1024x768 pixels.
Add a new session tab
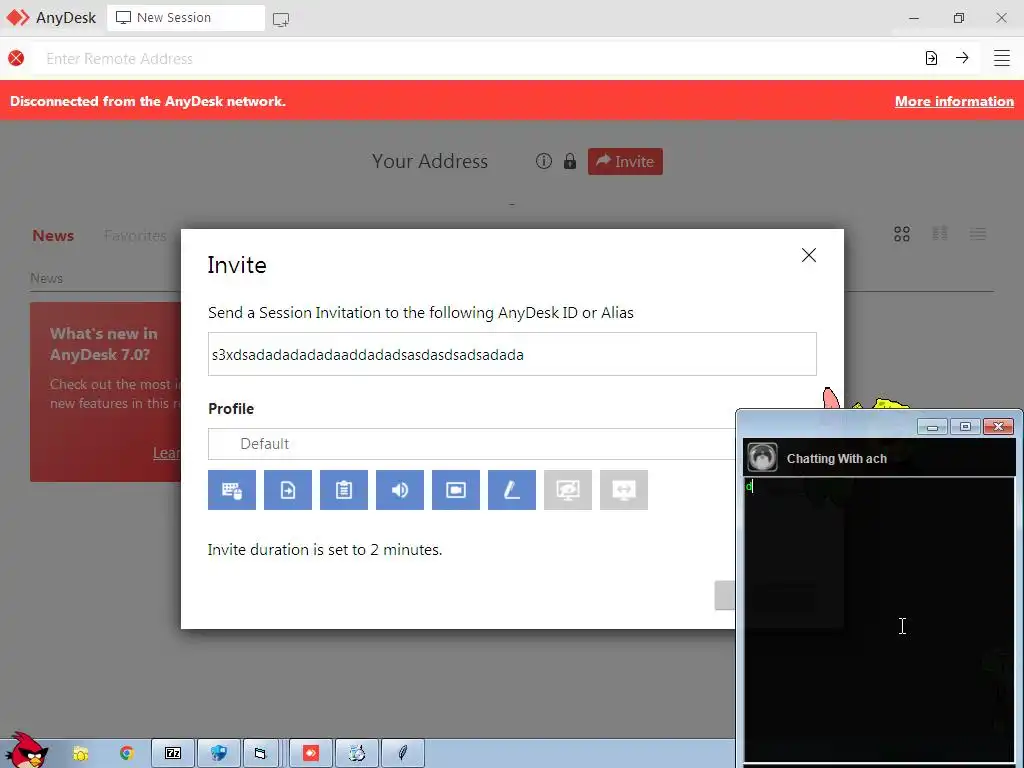pyautogui.click(x=281, y=20)
